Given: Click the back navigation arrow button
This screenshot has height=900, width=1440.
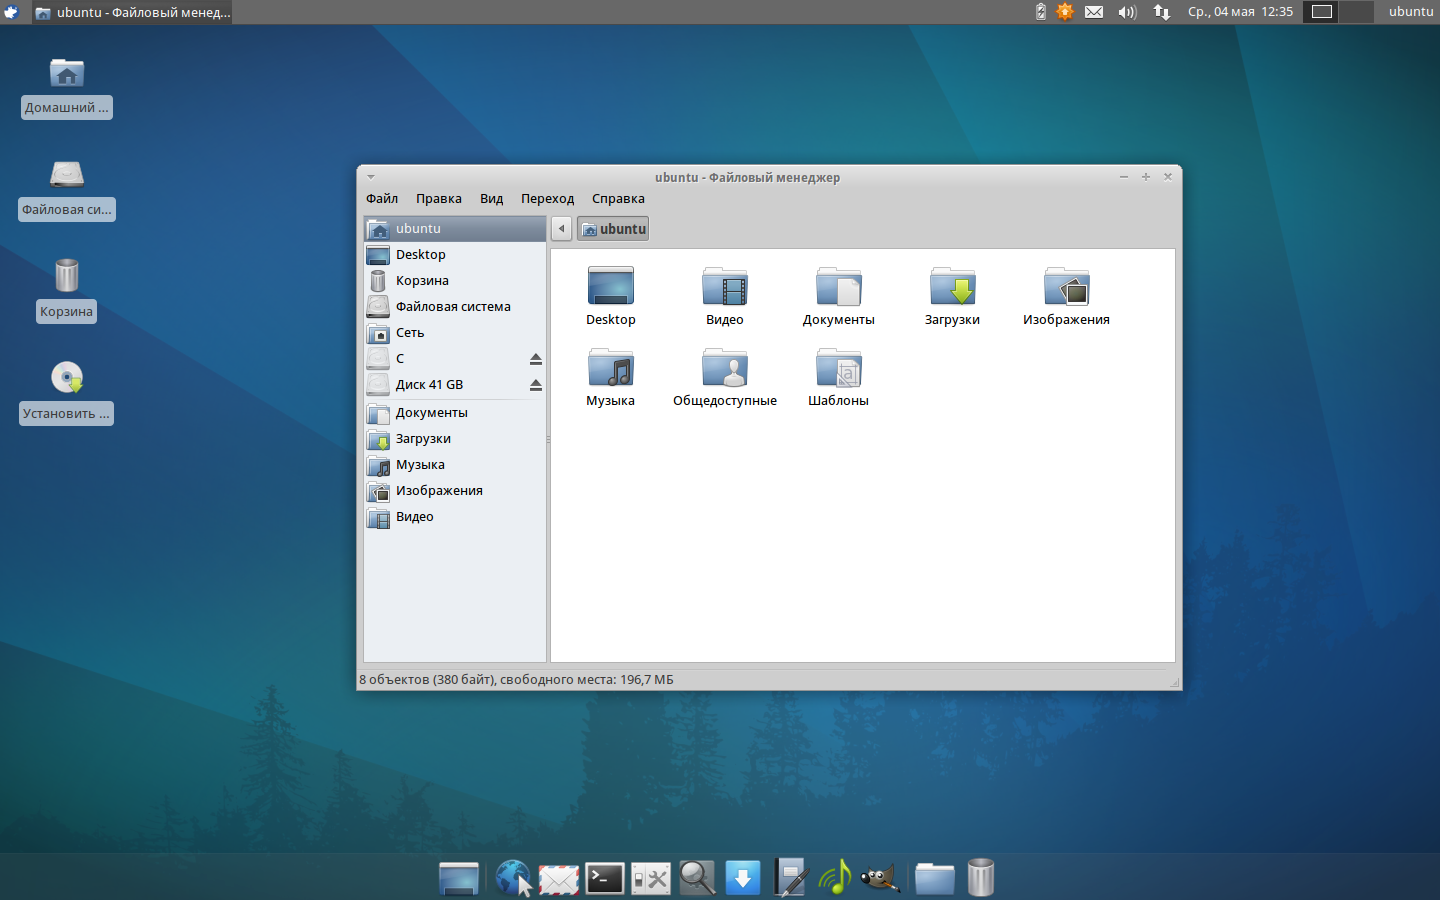Looking at the screenshot, I should [x=562, y=229].
